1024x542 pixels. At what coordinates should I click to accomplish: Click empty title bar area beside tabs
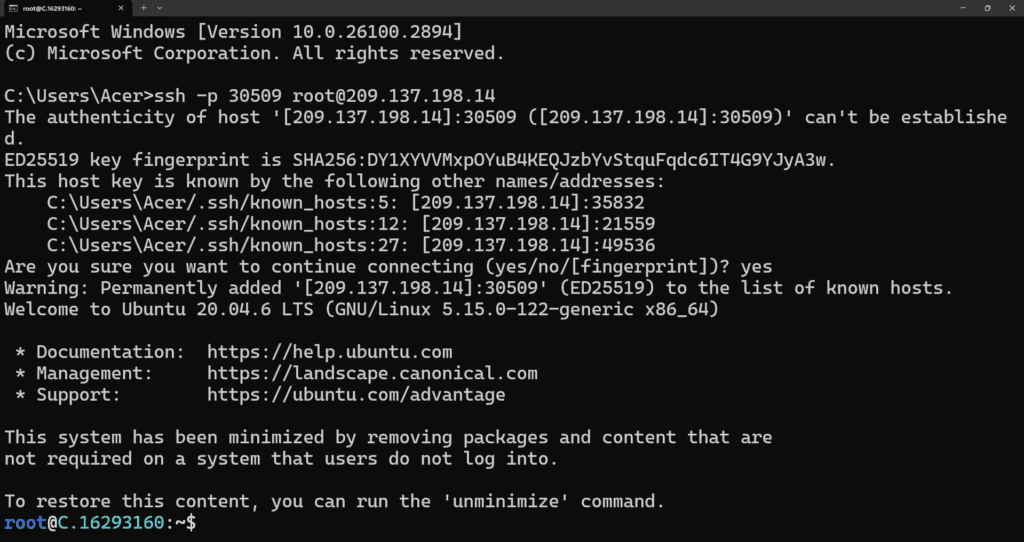[x=555, y=8]
